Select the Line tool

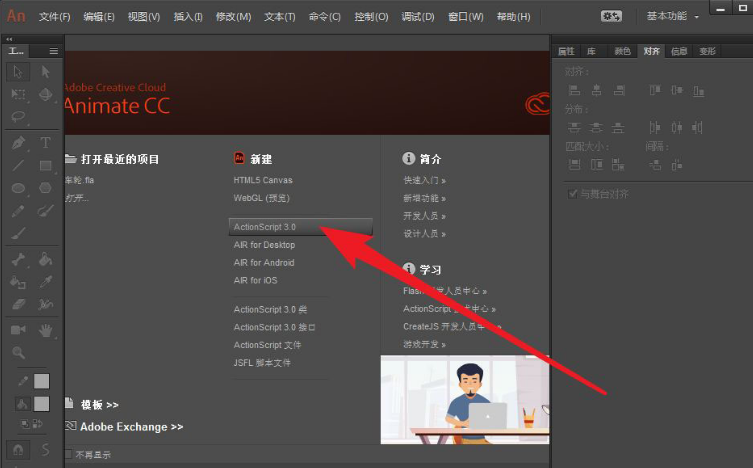pyautogui.click(x=18, y=166)
